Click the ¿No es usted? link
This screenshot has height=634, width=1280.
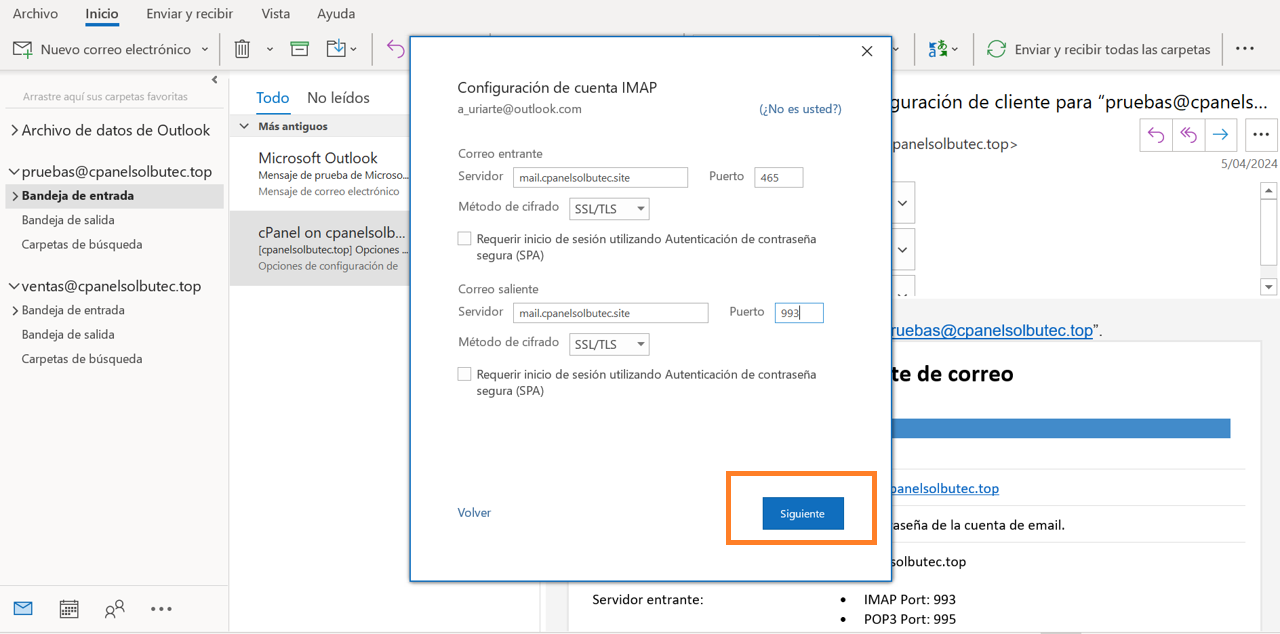coord(800,109)
